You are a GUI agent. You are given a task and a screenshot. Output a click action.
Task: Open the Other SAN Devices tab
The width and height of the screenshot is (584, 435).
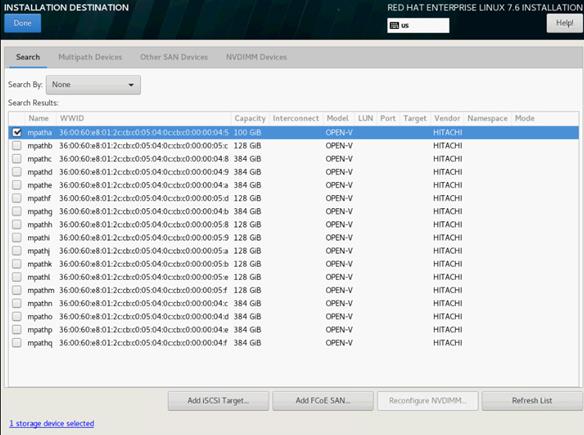pyautogui.click(x=174, y=57)
